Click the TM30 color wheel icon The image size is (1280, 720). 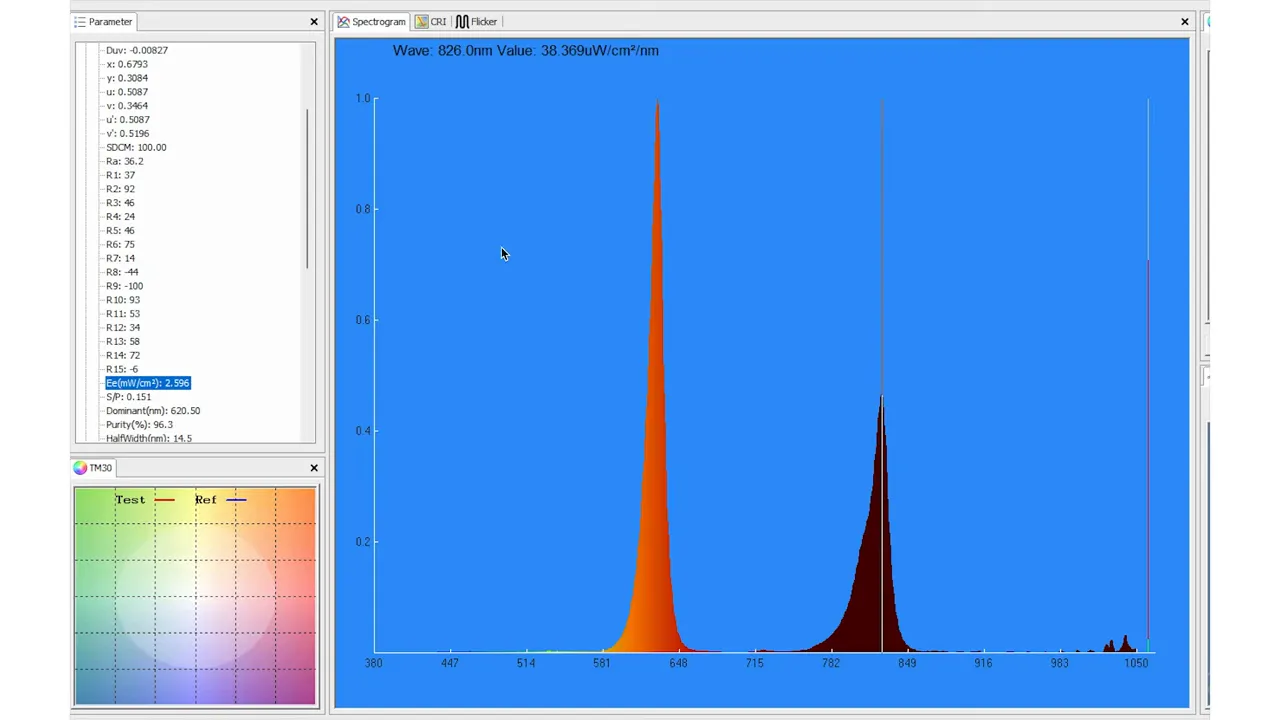click(x=80, y=467)
